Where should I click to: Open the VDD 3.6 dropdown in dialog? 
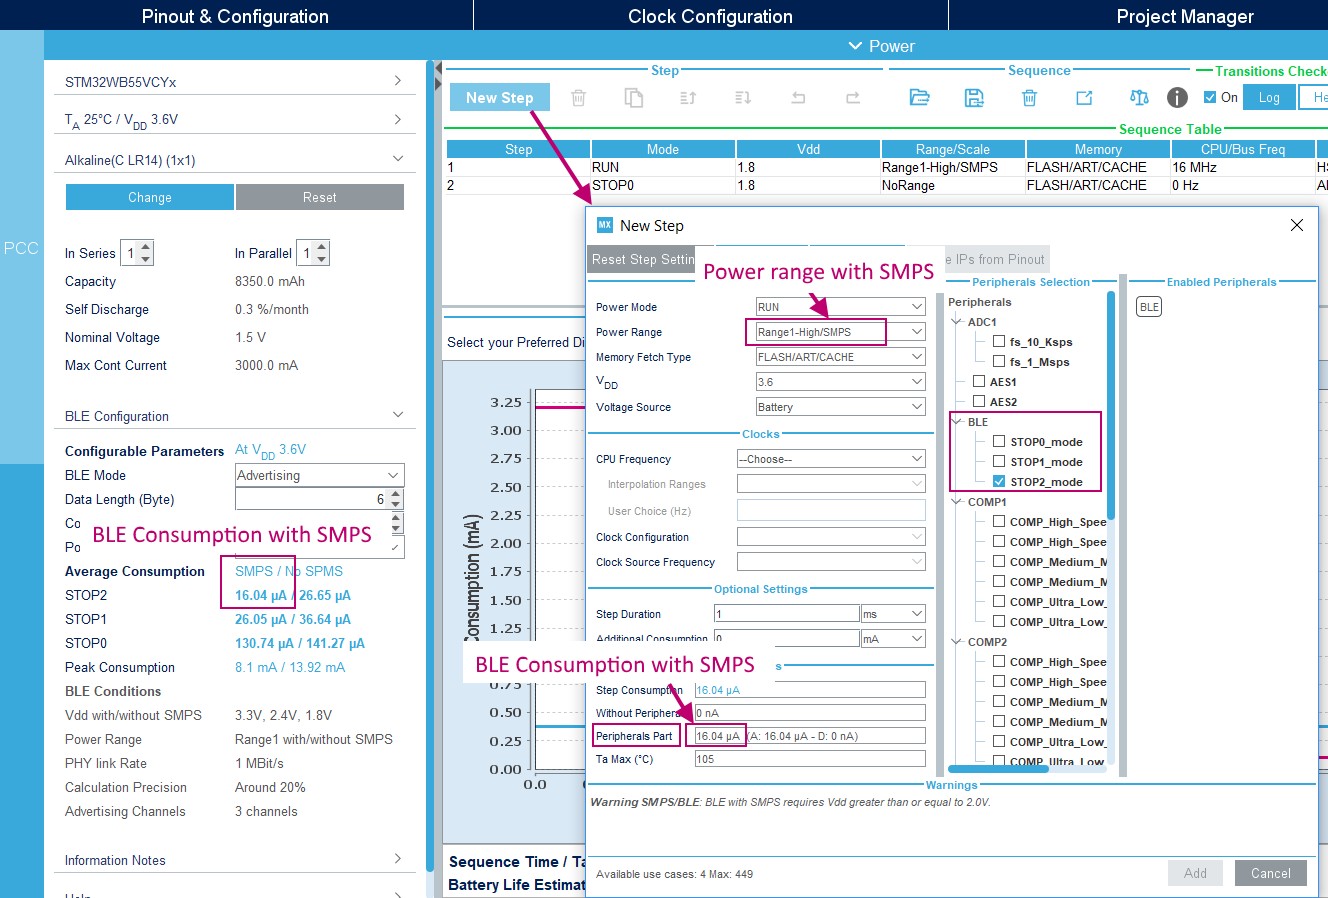coord(840,382)
